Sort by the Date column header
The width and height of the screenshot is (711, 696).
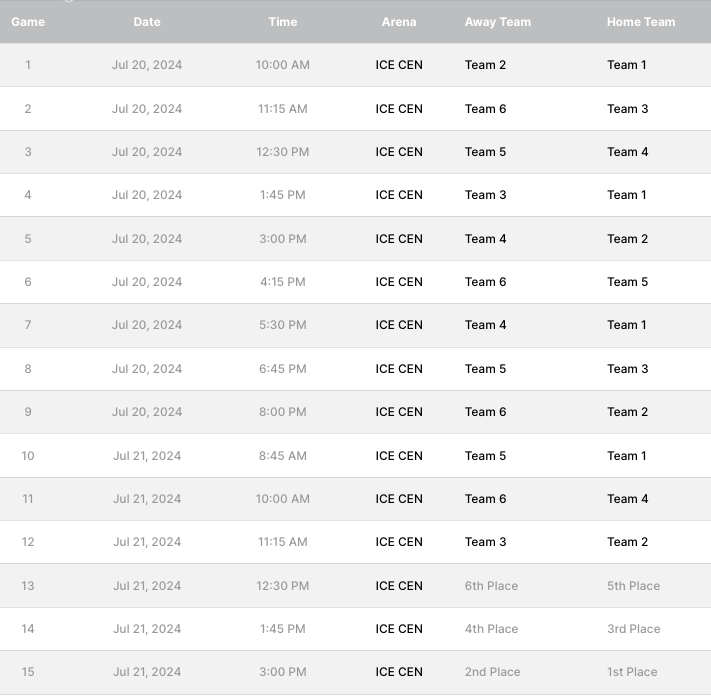[147, 22]
